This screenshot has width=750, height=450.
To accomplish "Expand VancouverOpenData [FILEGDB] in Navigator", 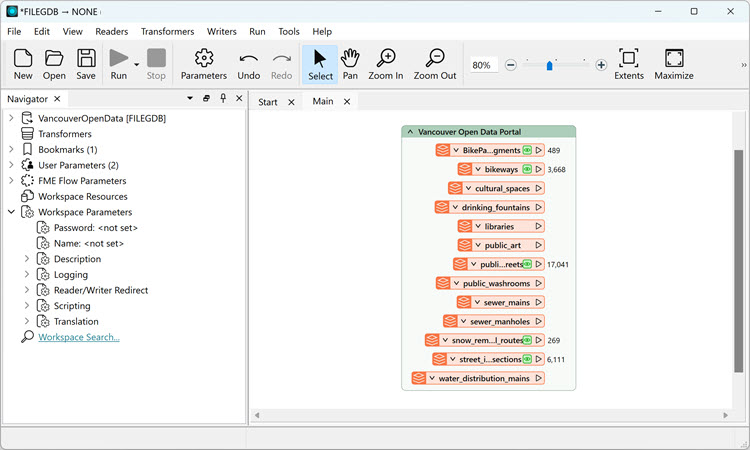I will (11, 118).
